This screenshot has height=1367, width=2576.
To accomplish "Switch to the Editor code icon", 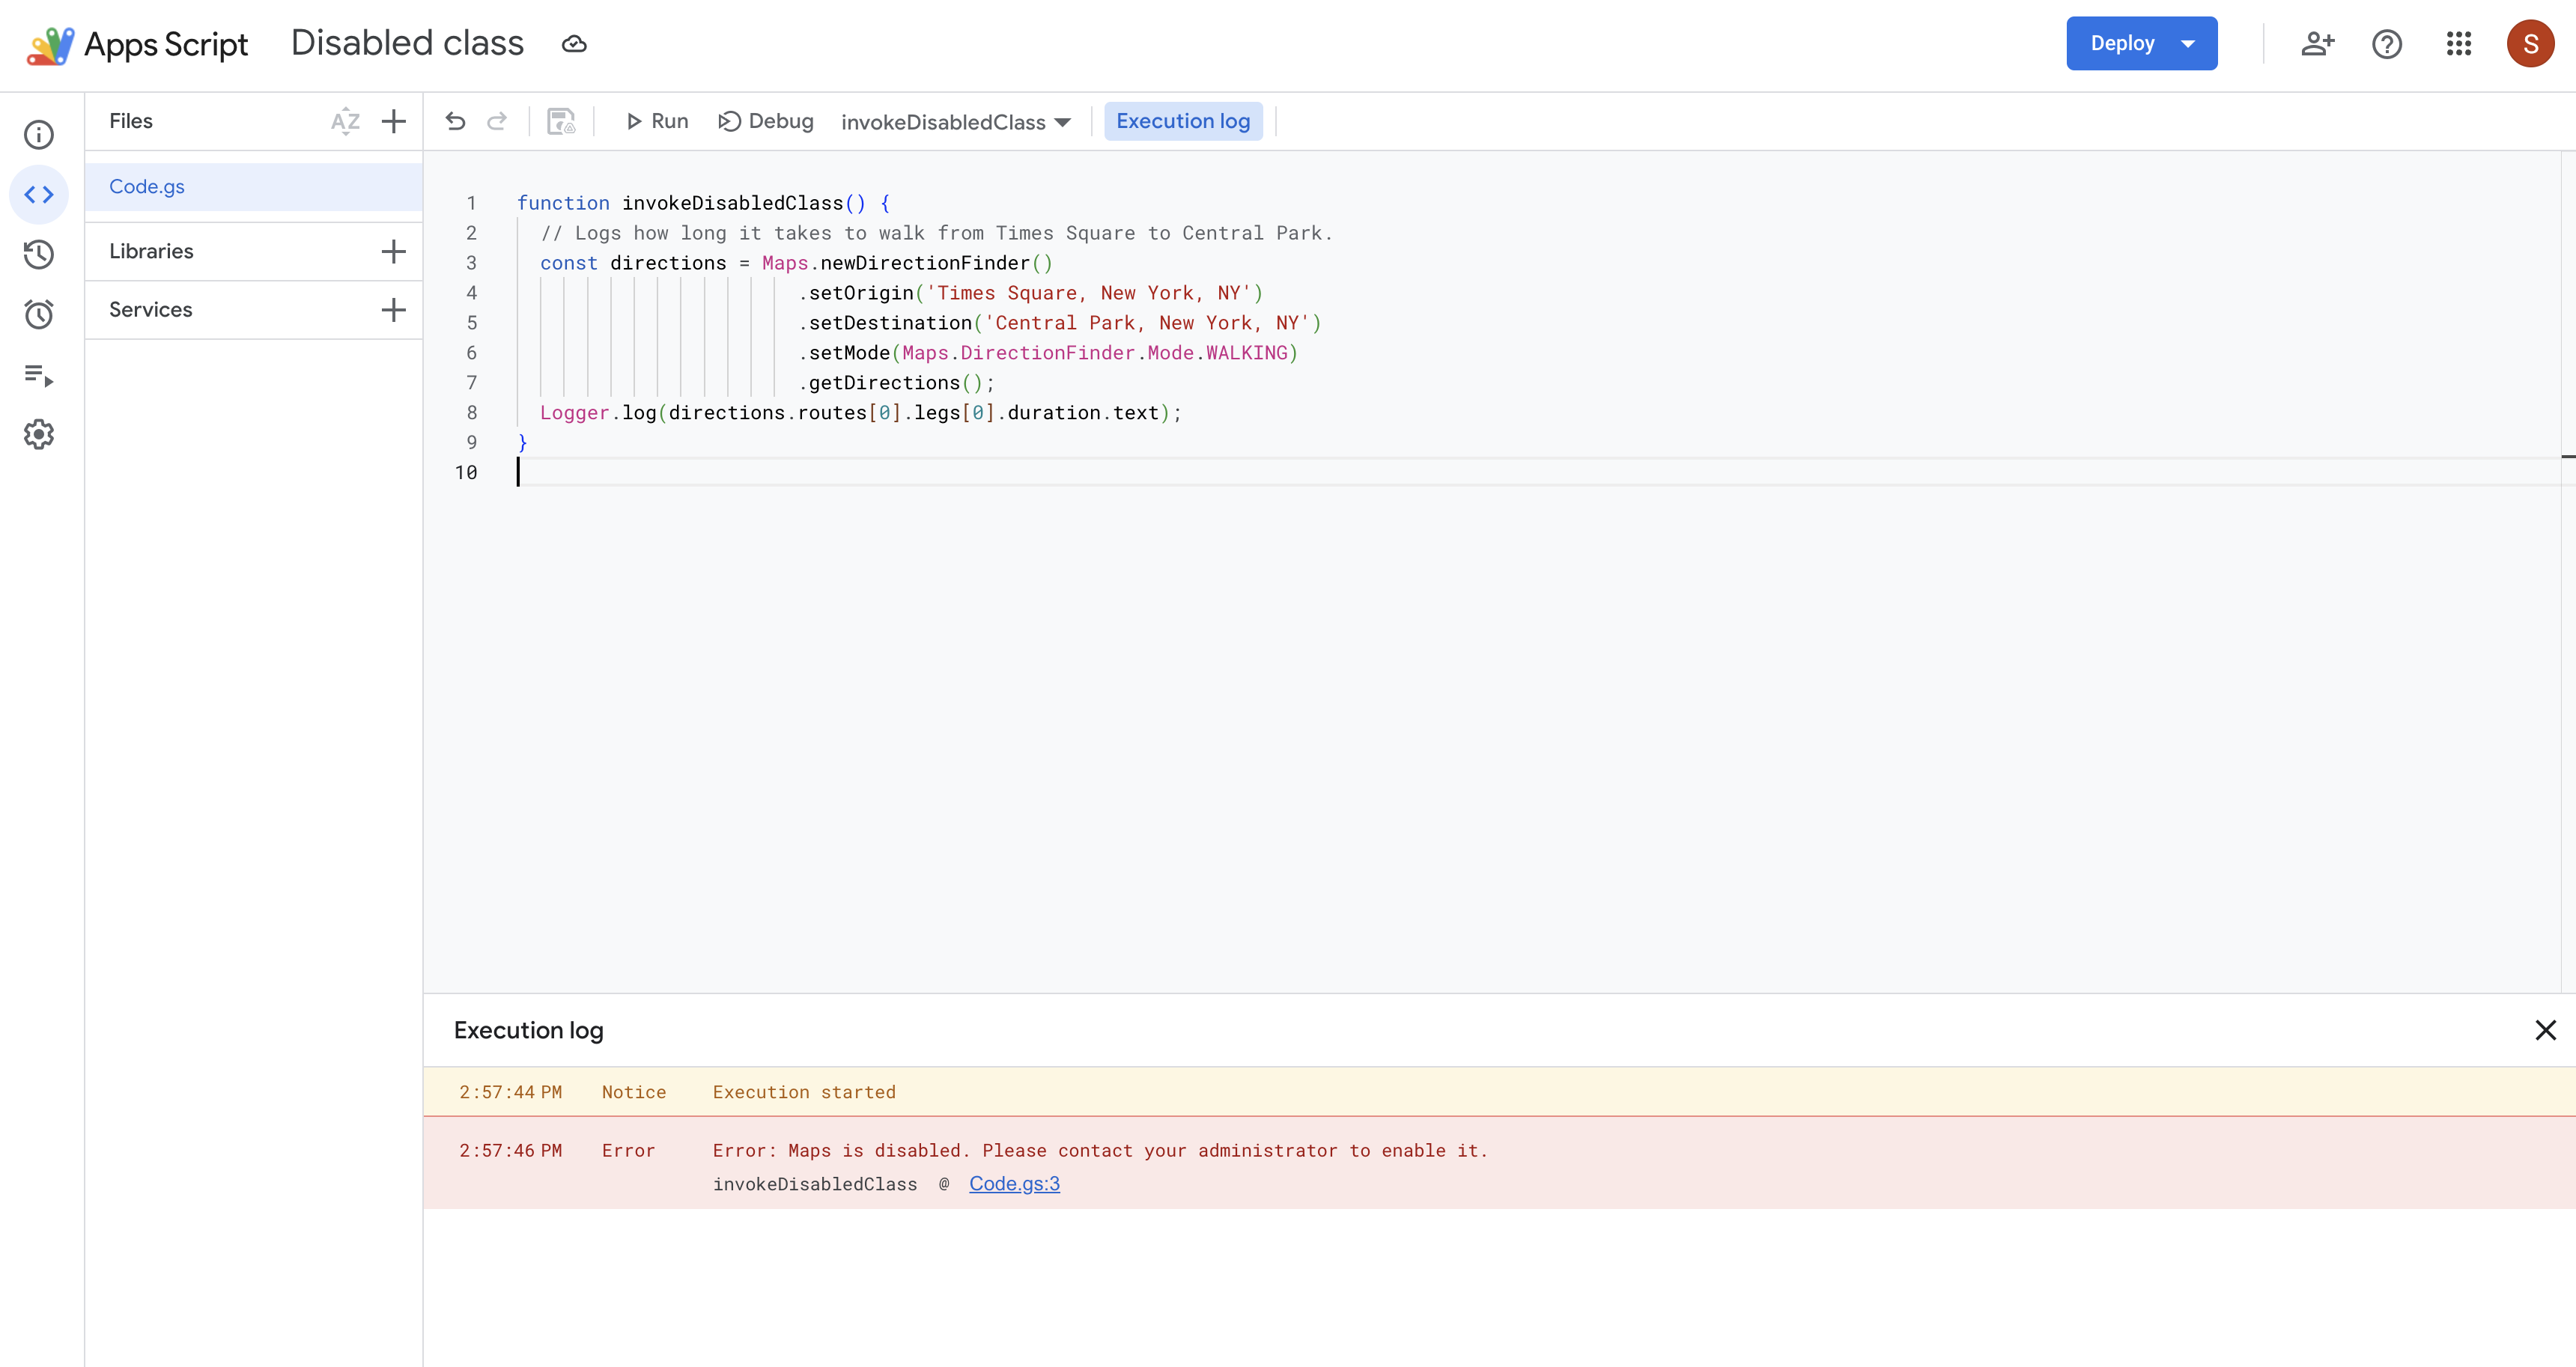I will [38, 194].
